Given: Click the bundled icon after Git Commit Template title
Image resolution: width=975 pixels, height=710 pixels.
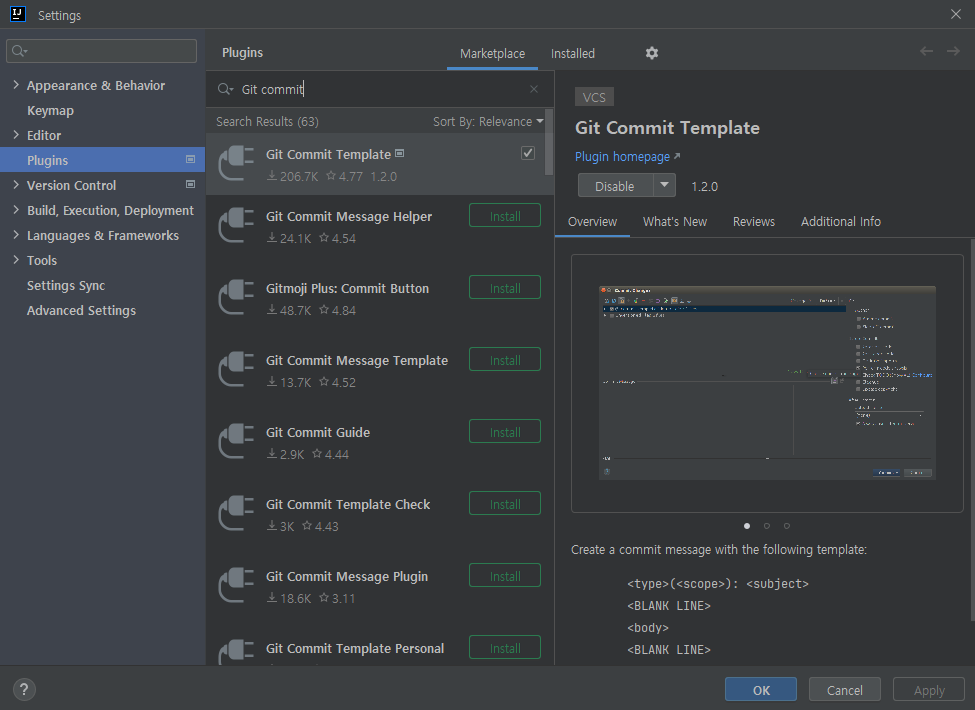Looking at the screenshot, I should pos(400,154).
